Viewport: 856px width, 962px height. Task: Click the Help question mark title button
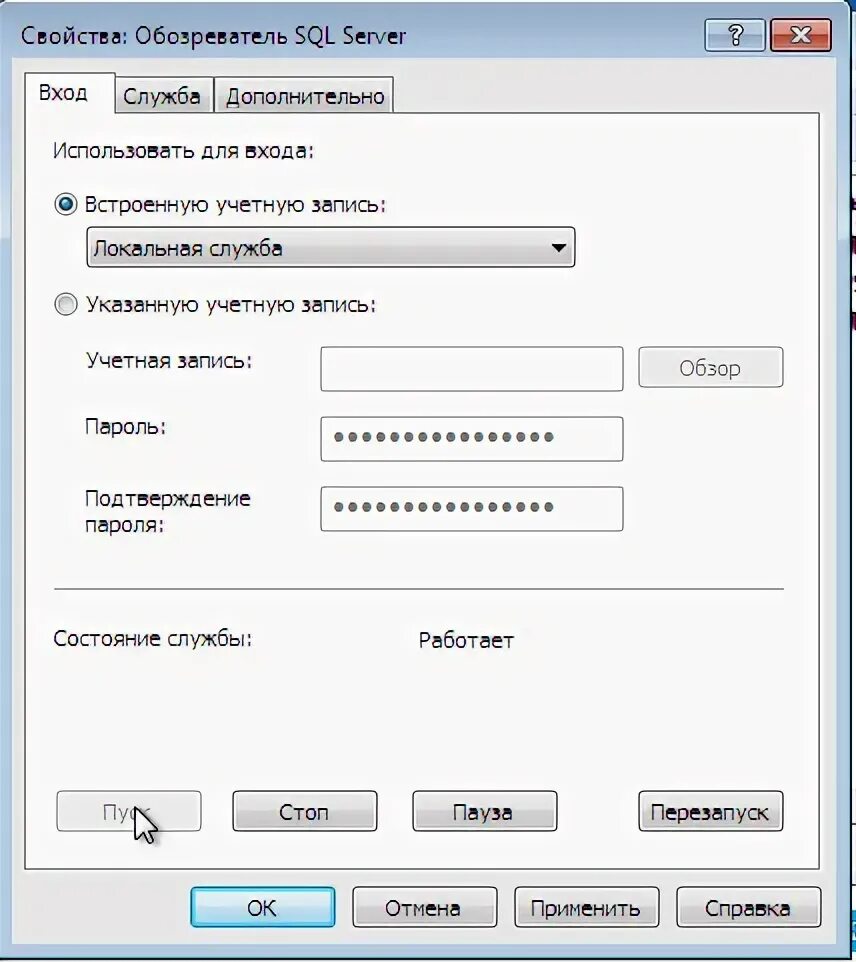click(734, 36)
